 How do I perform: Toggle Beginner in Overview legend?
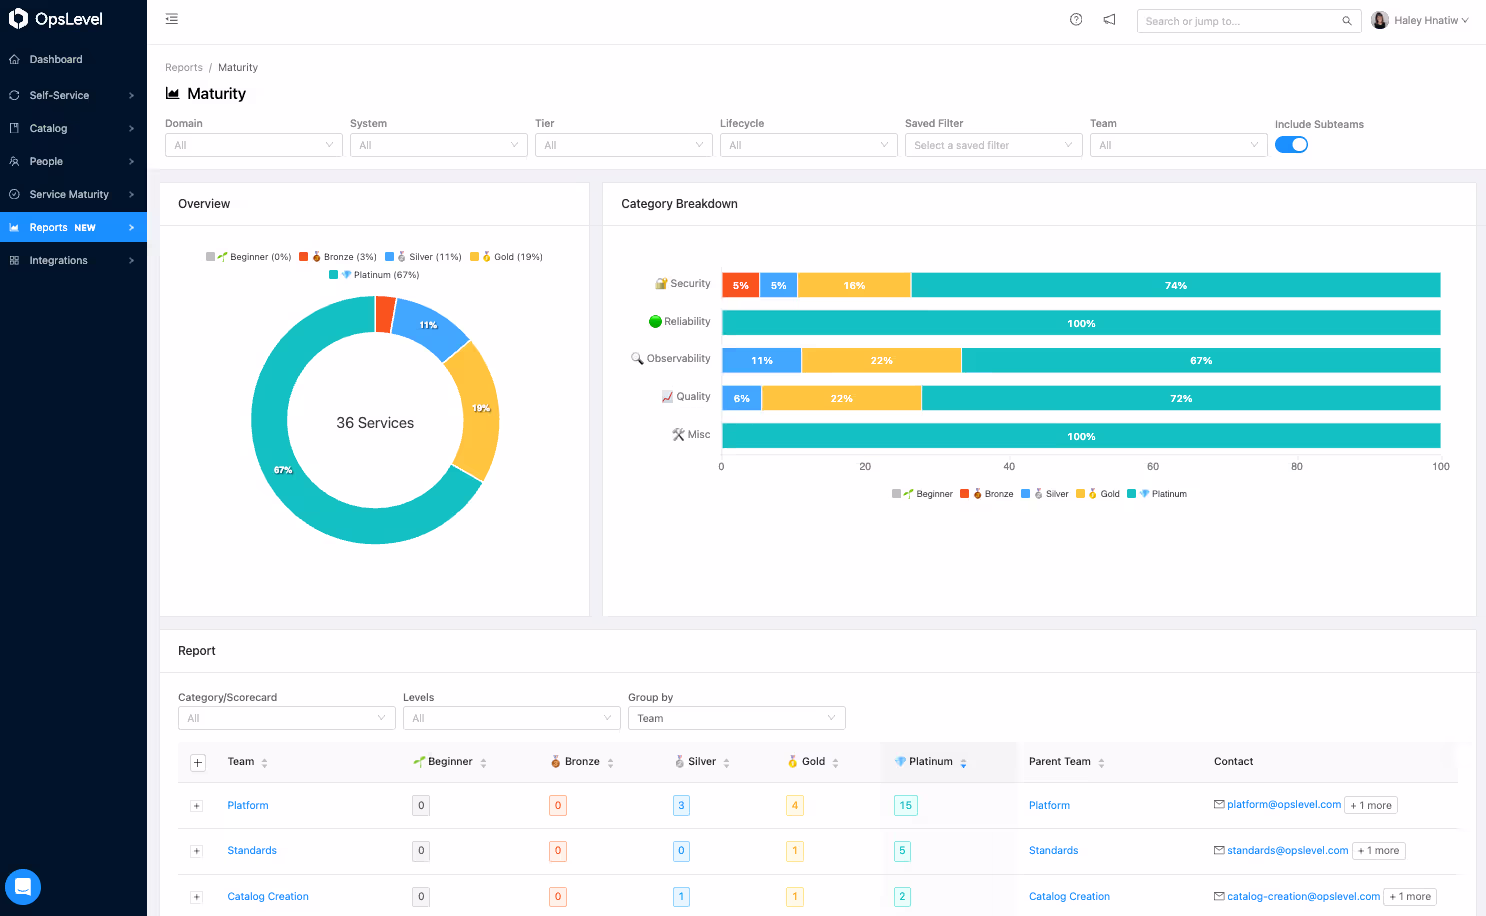click(x=249, y=257)
